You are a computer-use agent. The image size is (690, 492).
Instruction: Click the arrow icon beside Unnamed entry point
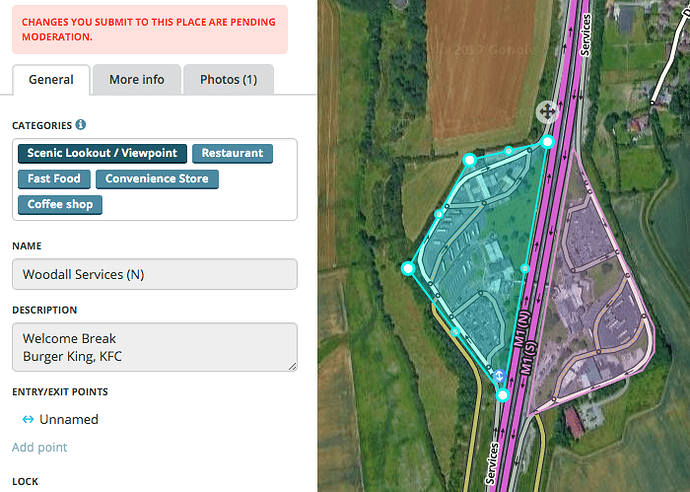28,419
